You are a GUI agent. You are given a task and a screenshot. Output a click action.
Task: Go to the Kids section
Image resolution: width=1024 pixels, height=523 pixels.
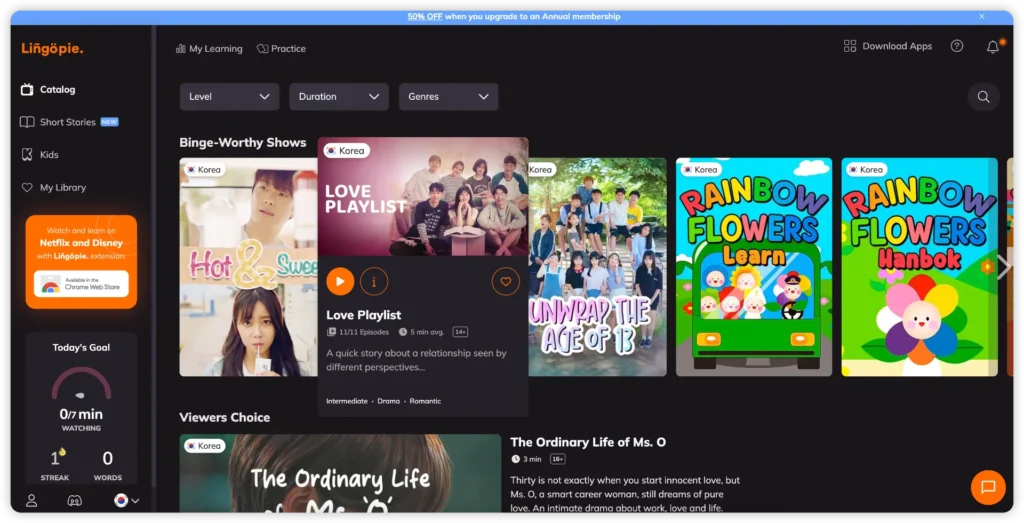point(40,155)
